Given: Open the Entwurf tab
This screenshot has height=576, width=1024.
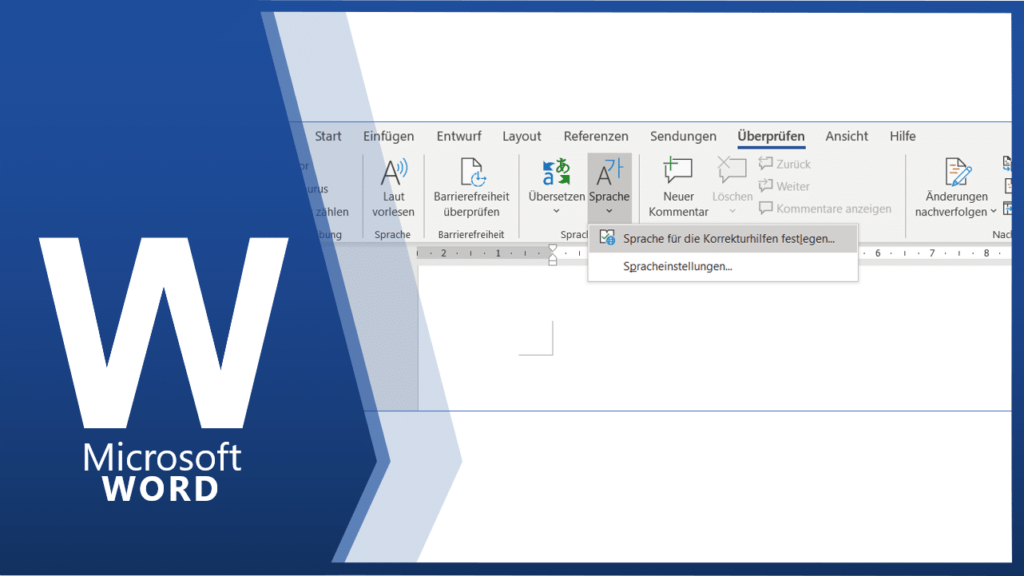Looking at the screenshot, I should pyautogui.click(x=458, y=136).
